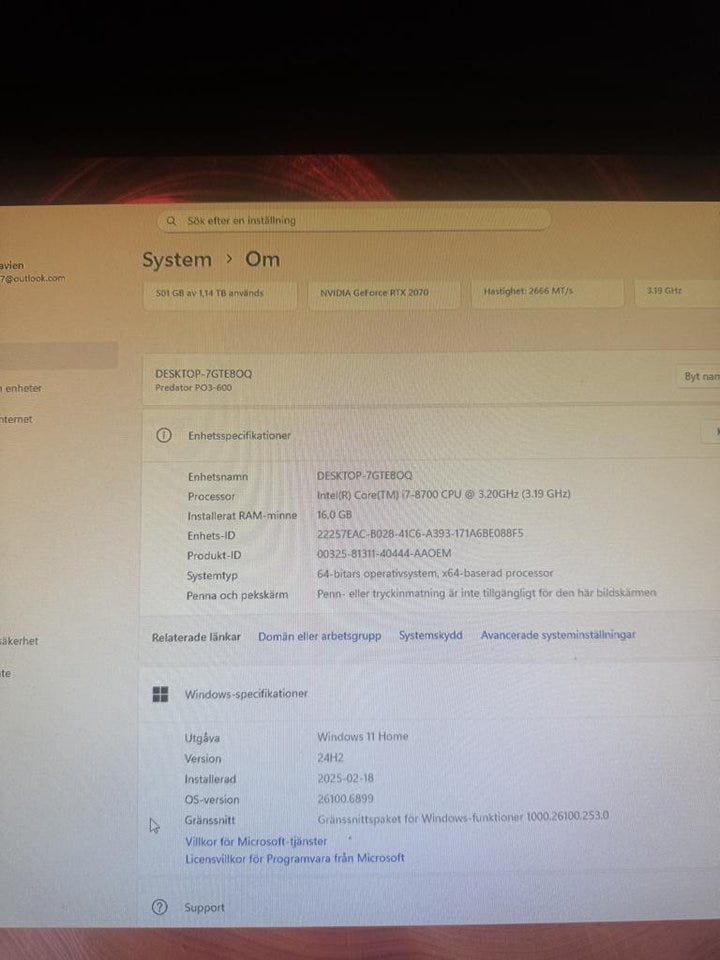720x960 pixels.
Task: Select the Gränssnitt package value text
Action: click(x=463, y=817)
